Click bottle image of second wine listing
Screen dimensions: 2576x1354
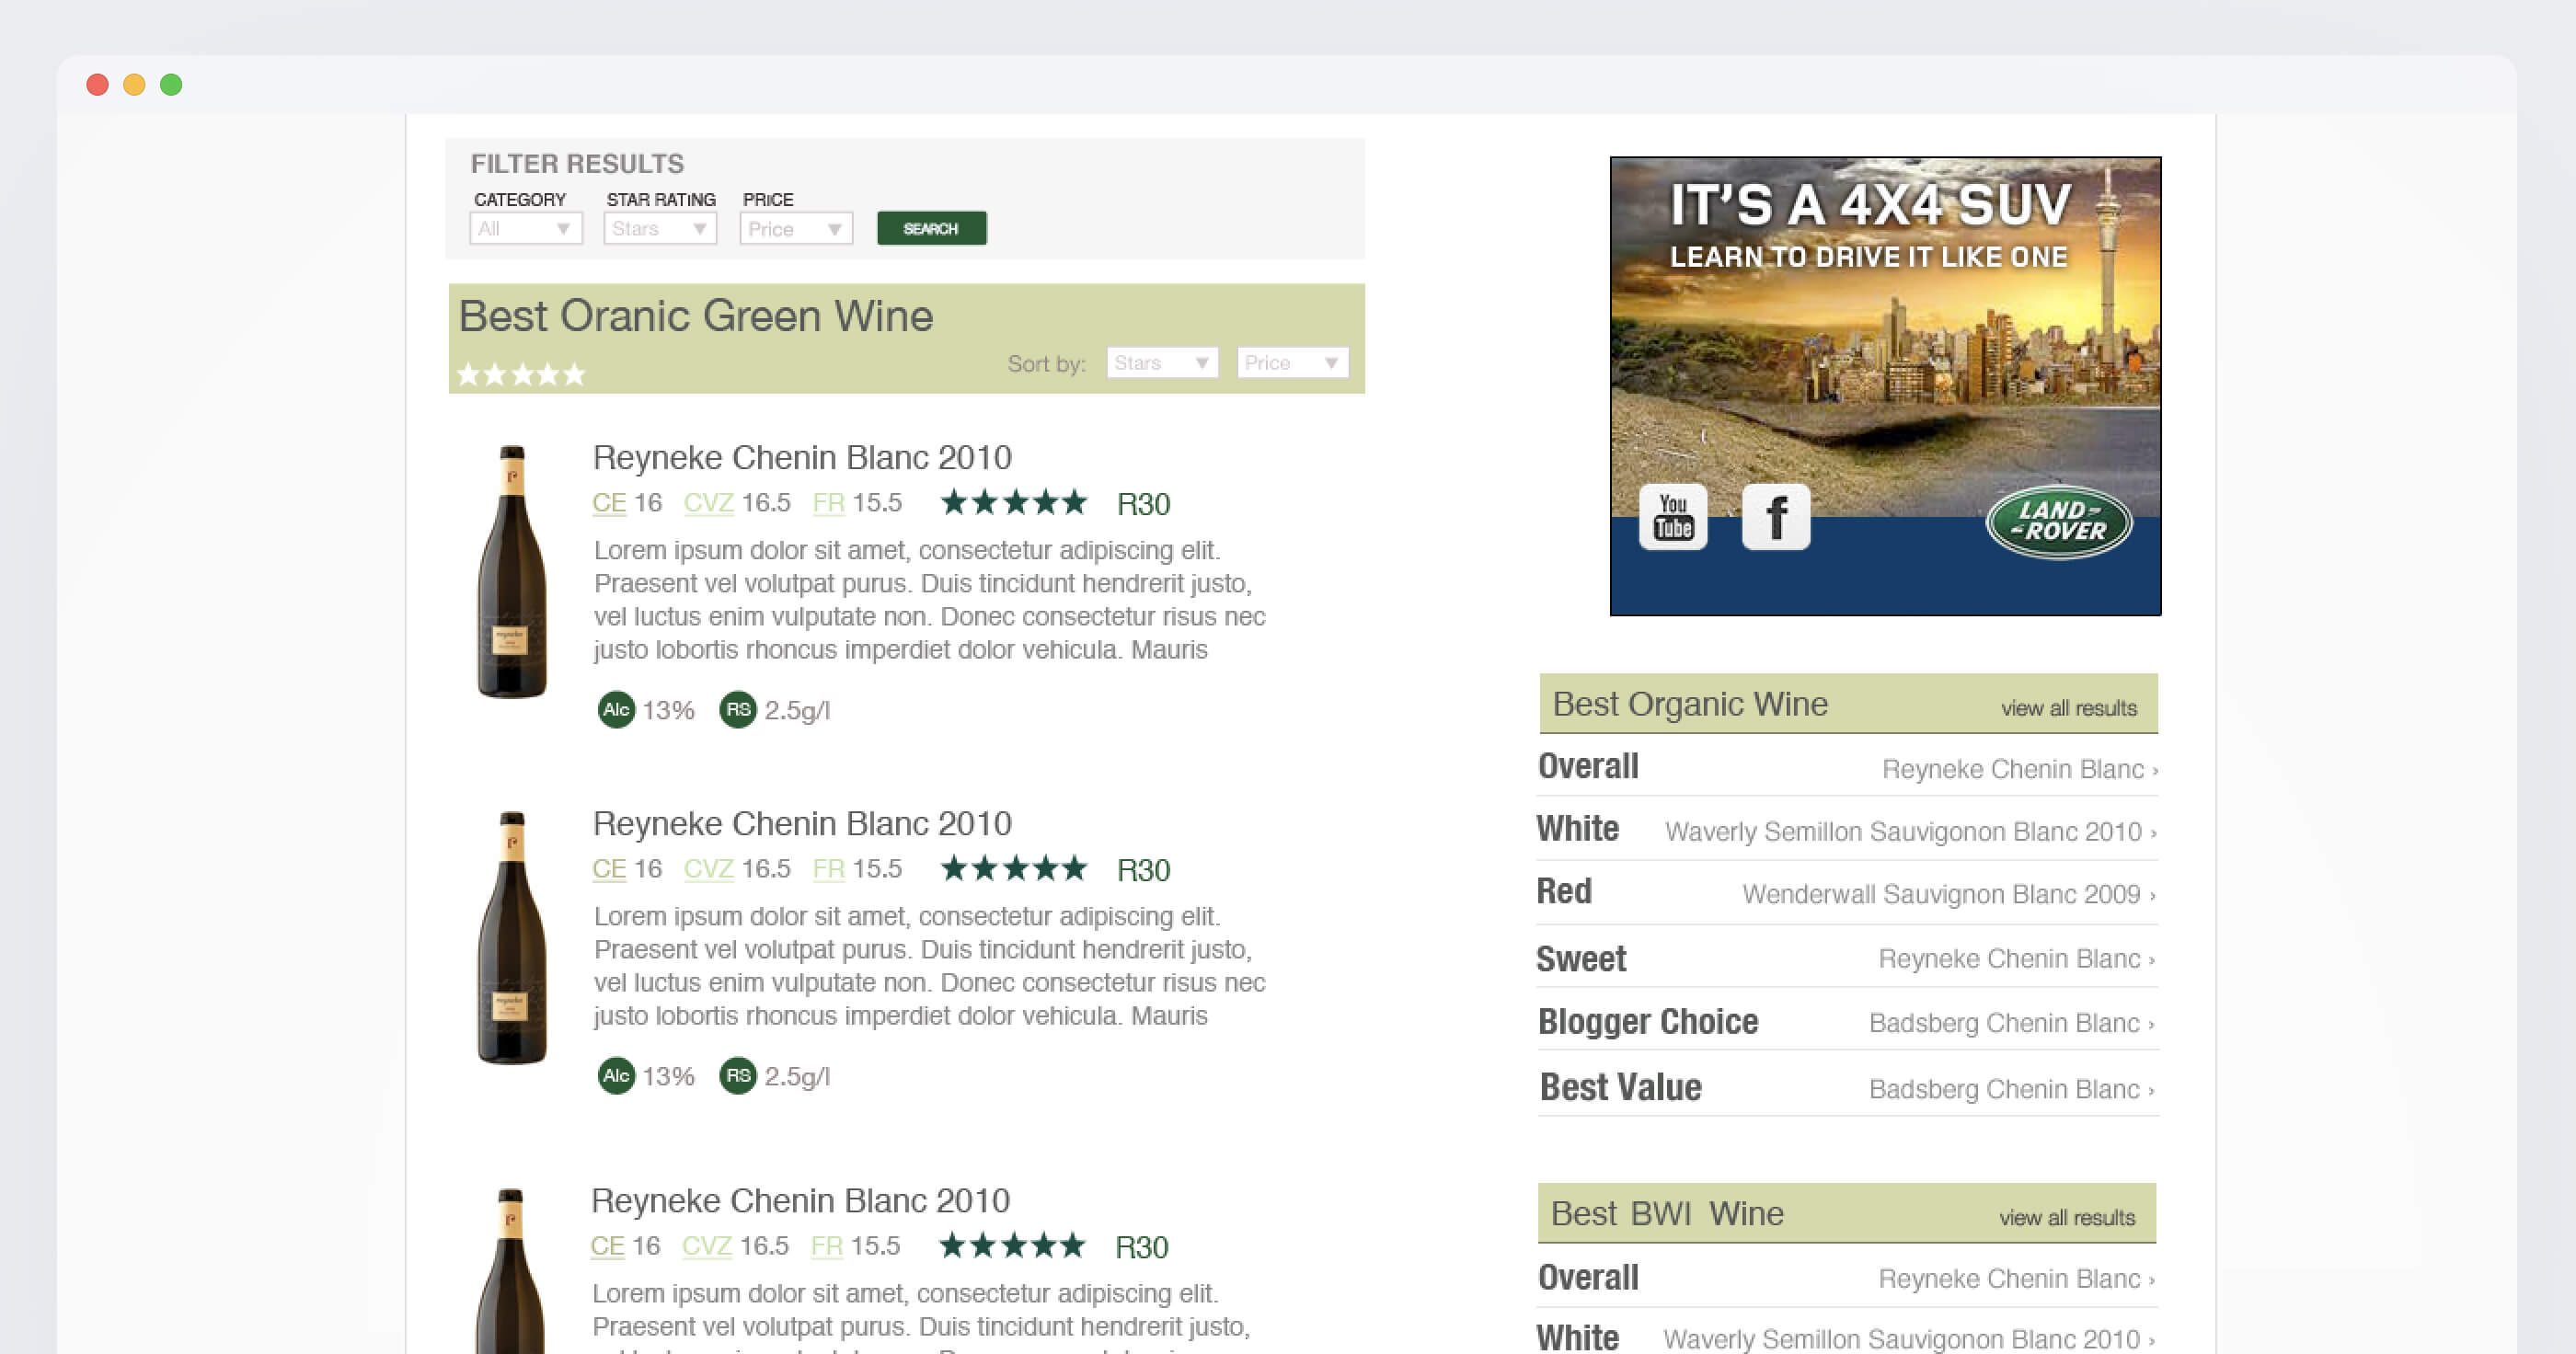pyautogui.click(x=512, y=937)
